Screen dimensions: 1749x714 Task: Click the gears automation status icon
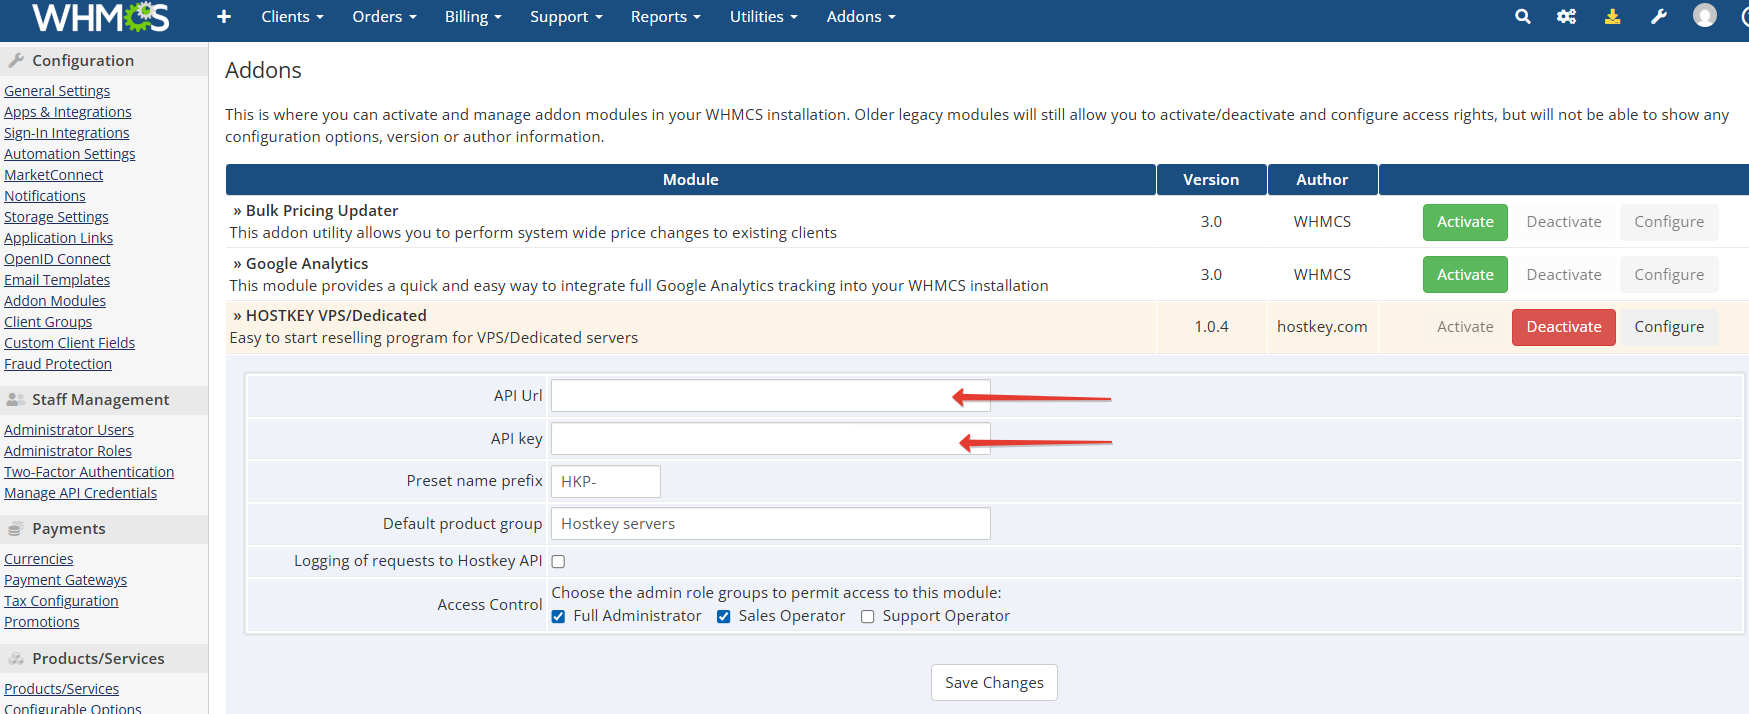tap(1566, 17)
